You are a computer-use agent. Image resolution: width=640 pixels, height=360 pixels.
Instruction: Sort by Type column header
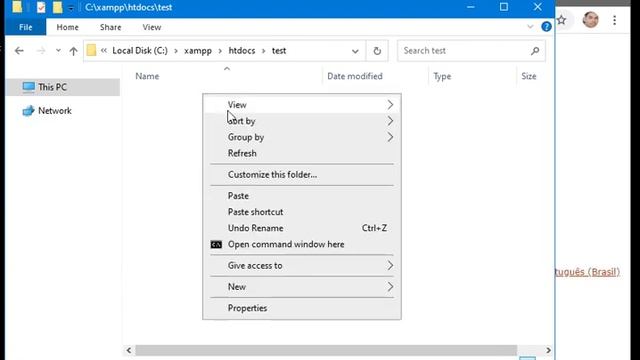[x=442, y=76]
